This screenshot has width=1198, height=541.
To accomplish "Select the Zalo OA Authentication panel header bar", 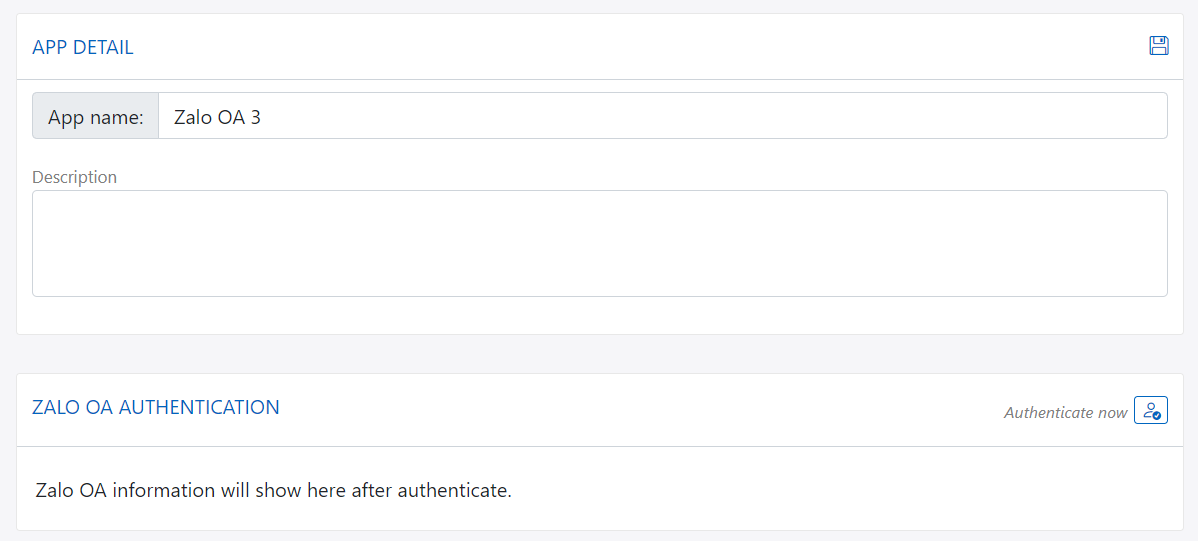I will [600, 409].
